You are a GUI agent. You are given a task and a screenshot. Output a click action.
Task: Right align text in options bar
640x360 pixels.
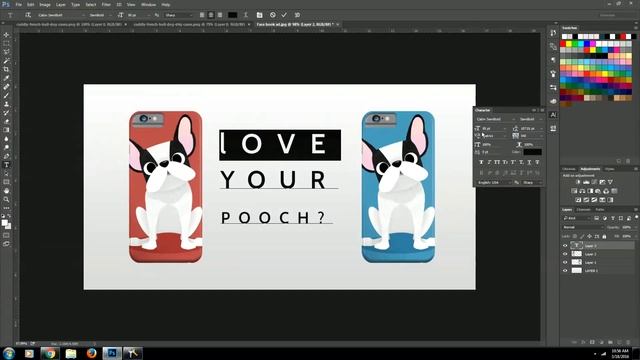(x=220, y=15)
